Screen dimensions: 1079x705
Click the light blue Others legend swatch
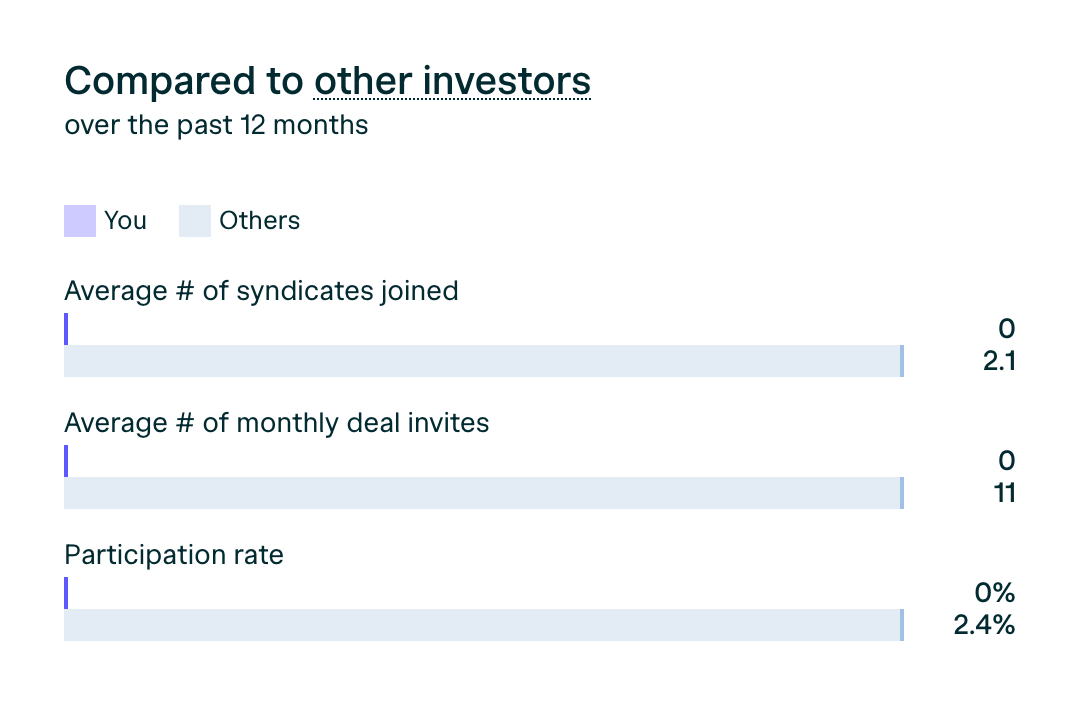195,221
